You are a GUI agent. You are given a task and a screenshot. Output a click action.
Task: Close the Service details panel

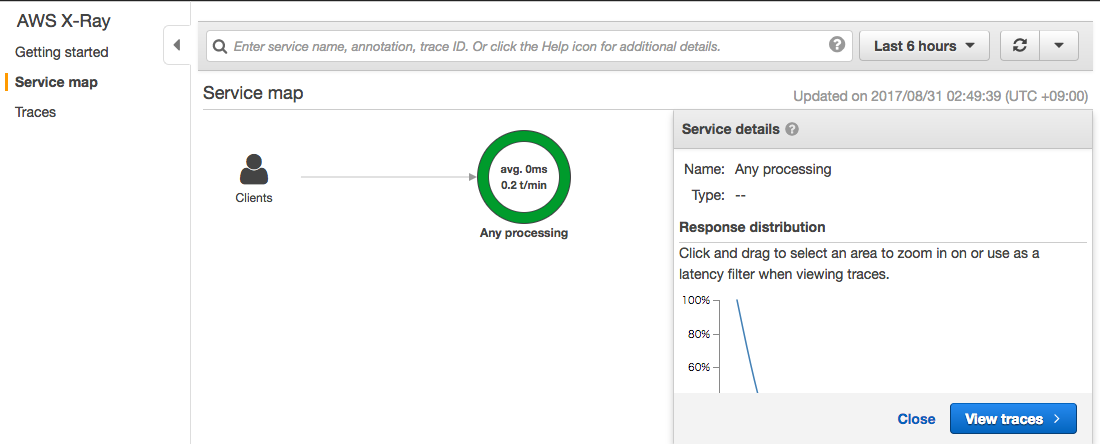coord(916,419)
